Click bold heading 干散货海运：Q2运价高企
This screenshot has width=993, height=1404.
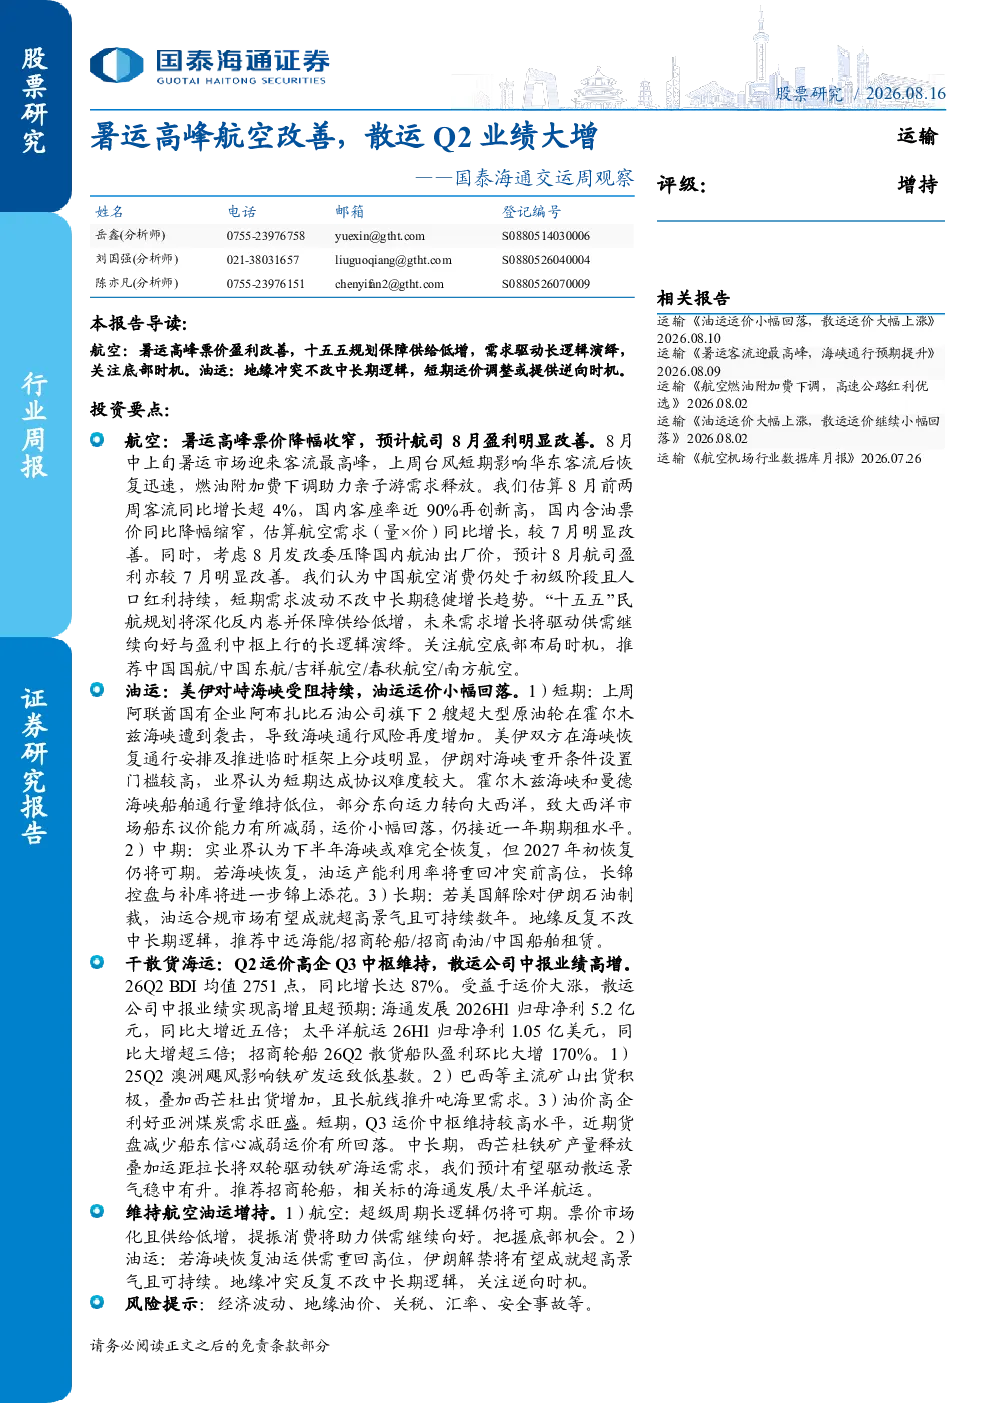pos(379,964)
